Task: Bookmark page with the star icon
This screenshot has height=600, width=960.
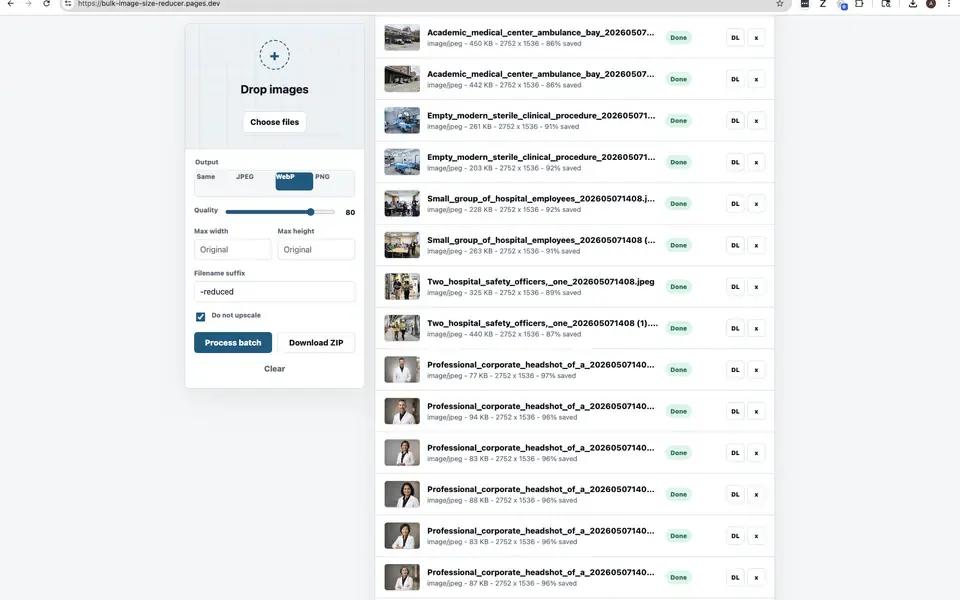Action: coord(779,4)
